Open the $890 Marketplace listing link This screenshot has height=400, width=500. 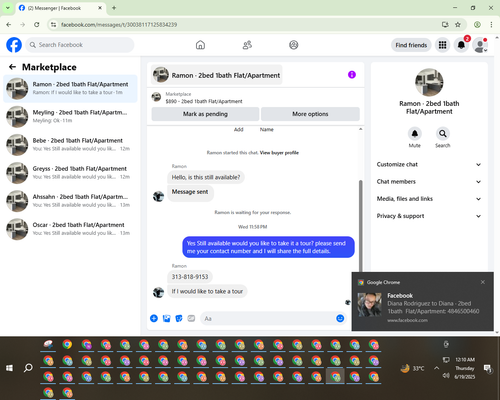204,101
